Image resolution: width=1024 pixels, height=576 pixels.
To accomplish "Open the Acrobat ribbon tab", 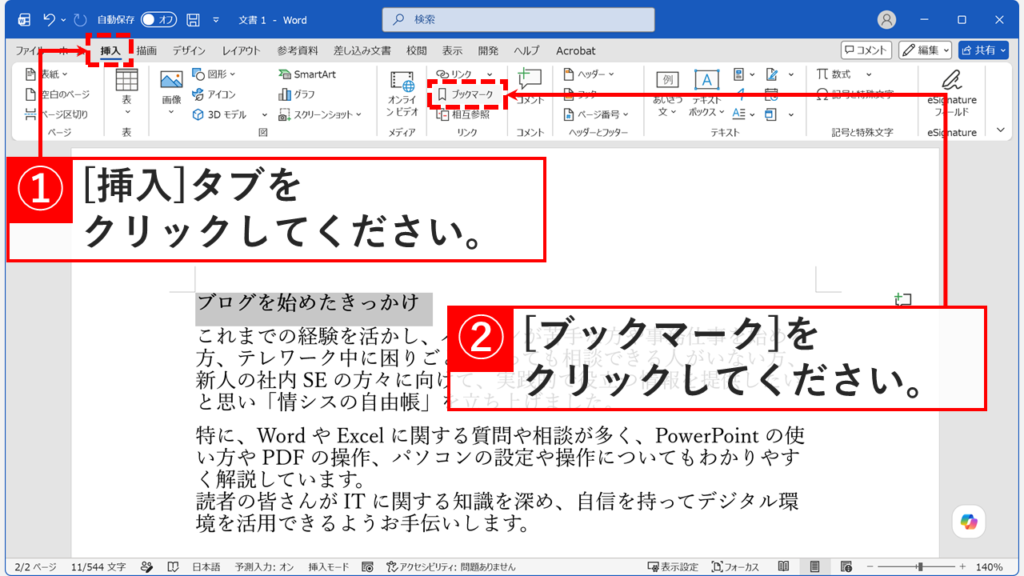I will [575, 50].
